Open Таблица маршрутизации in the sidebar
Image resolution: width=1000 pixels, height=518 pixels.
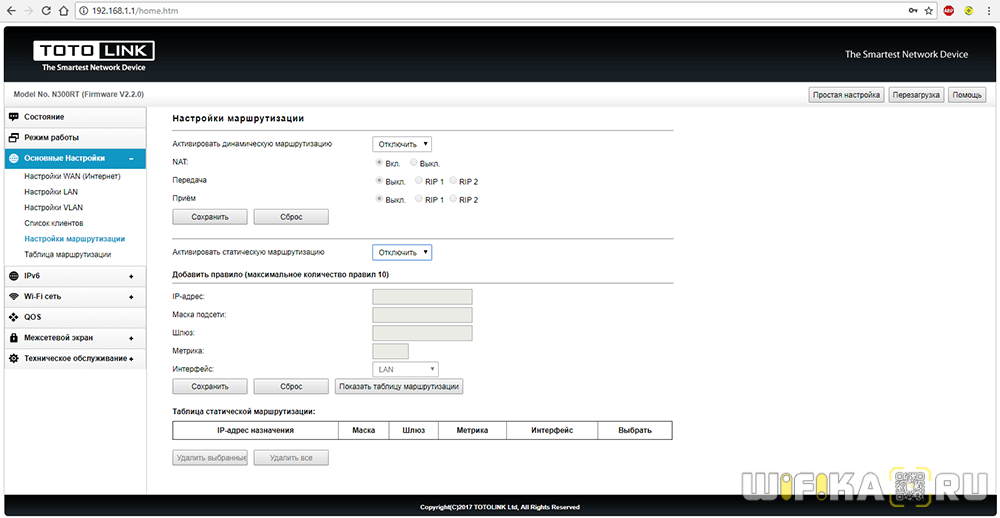68,254
